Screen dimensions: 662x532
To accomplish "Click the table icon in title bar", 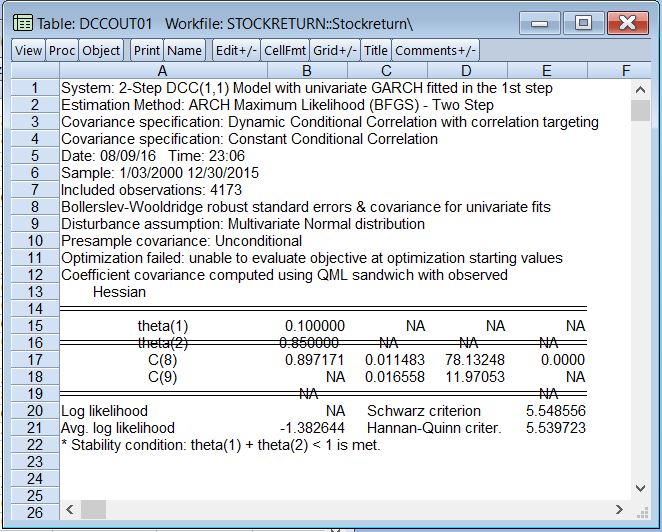I will pos(22,21).
